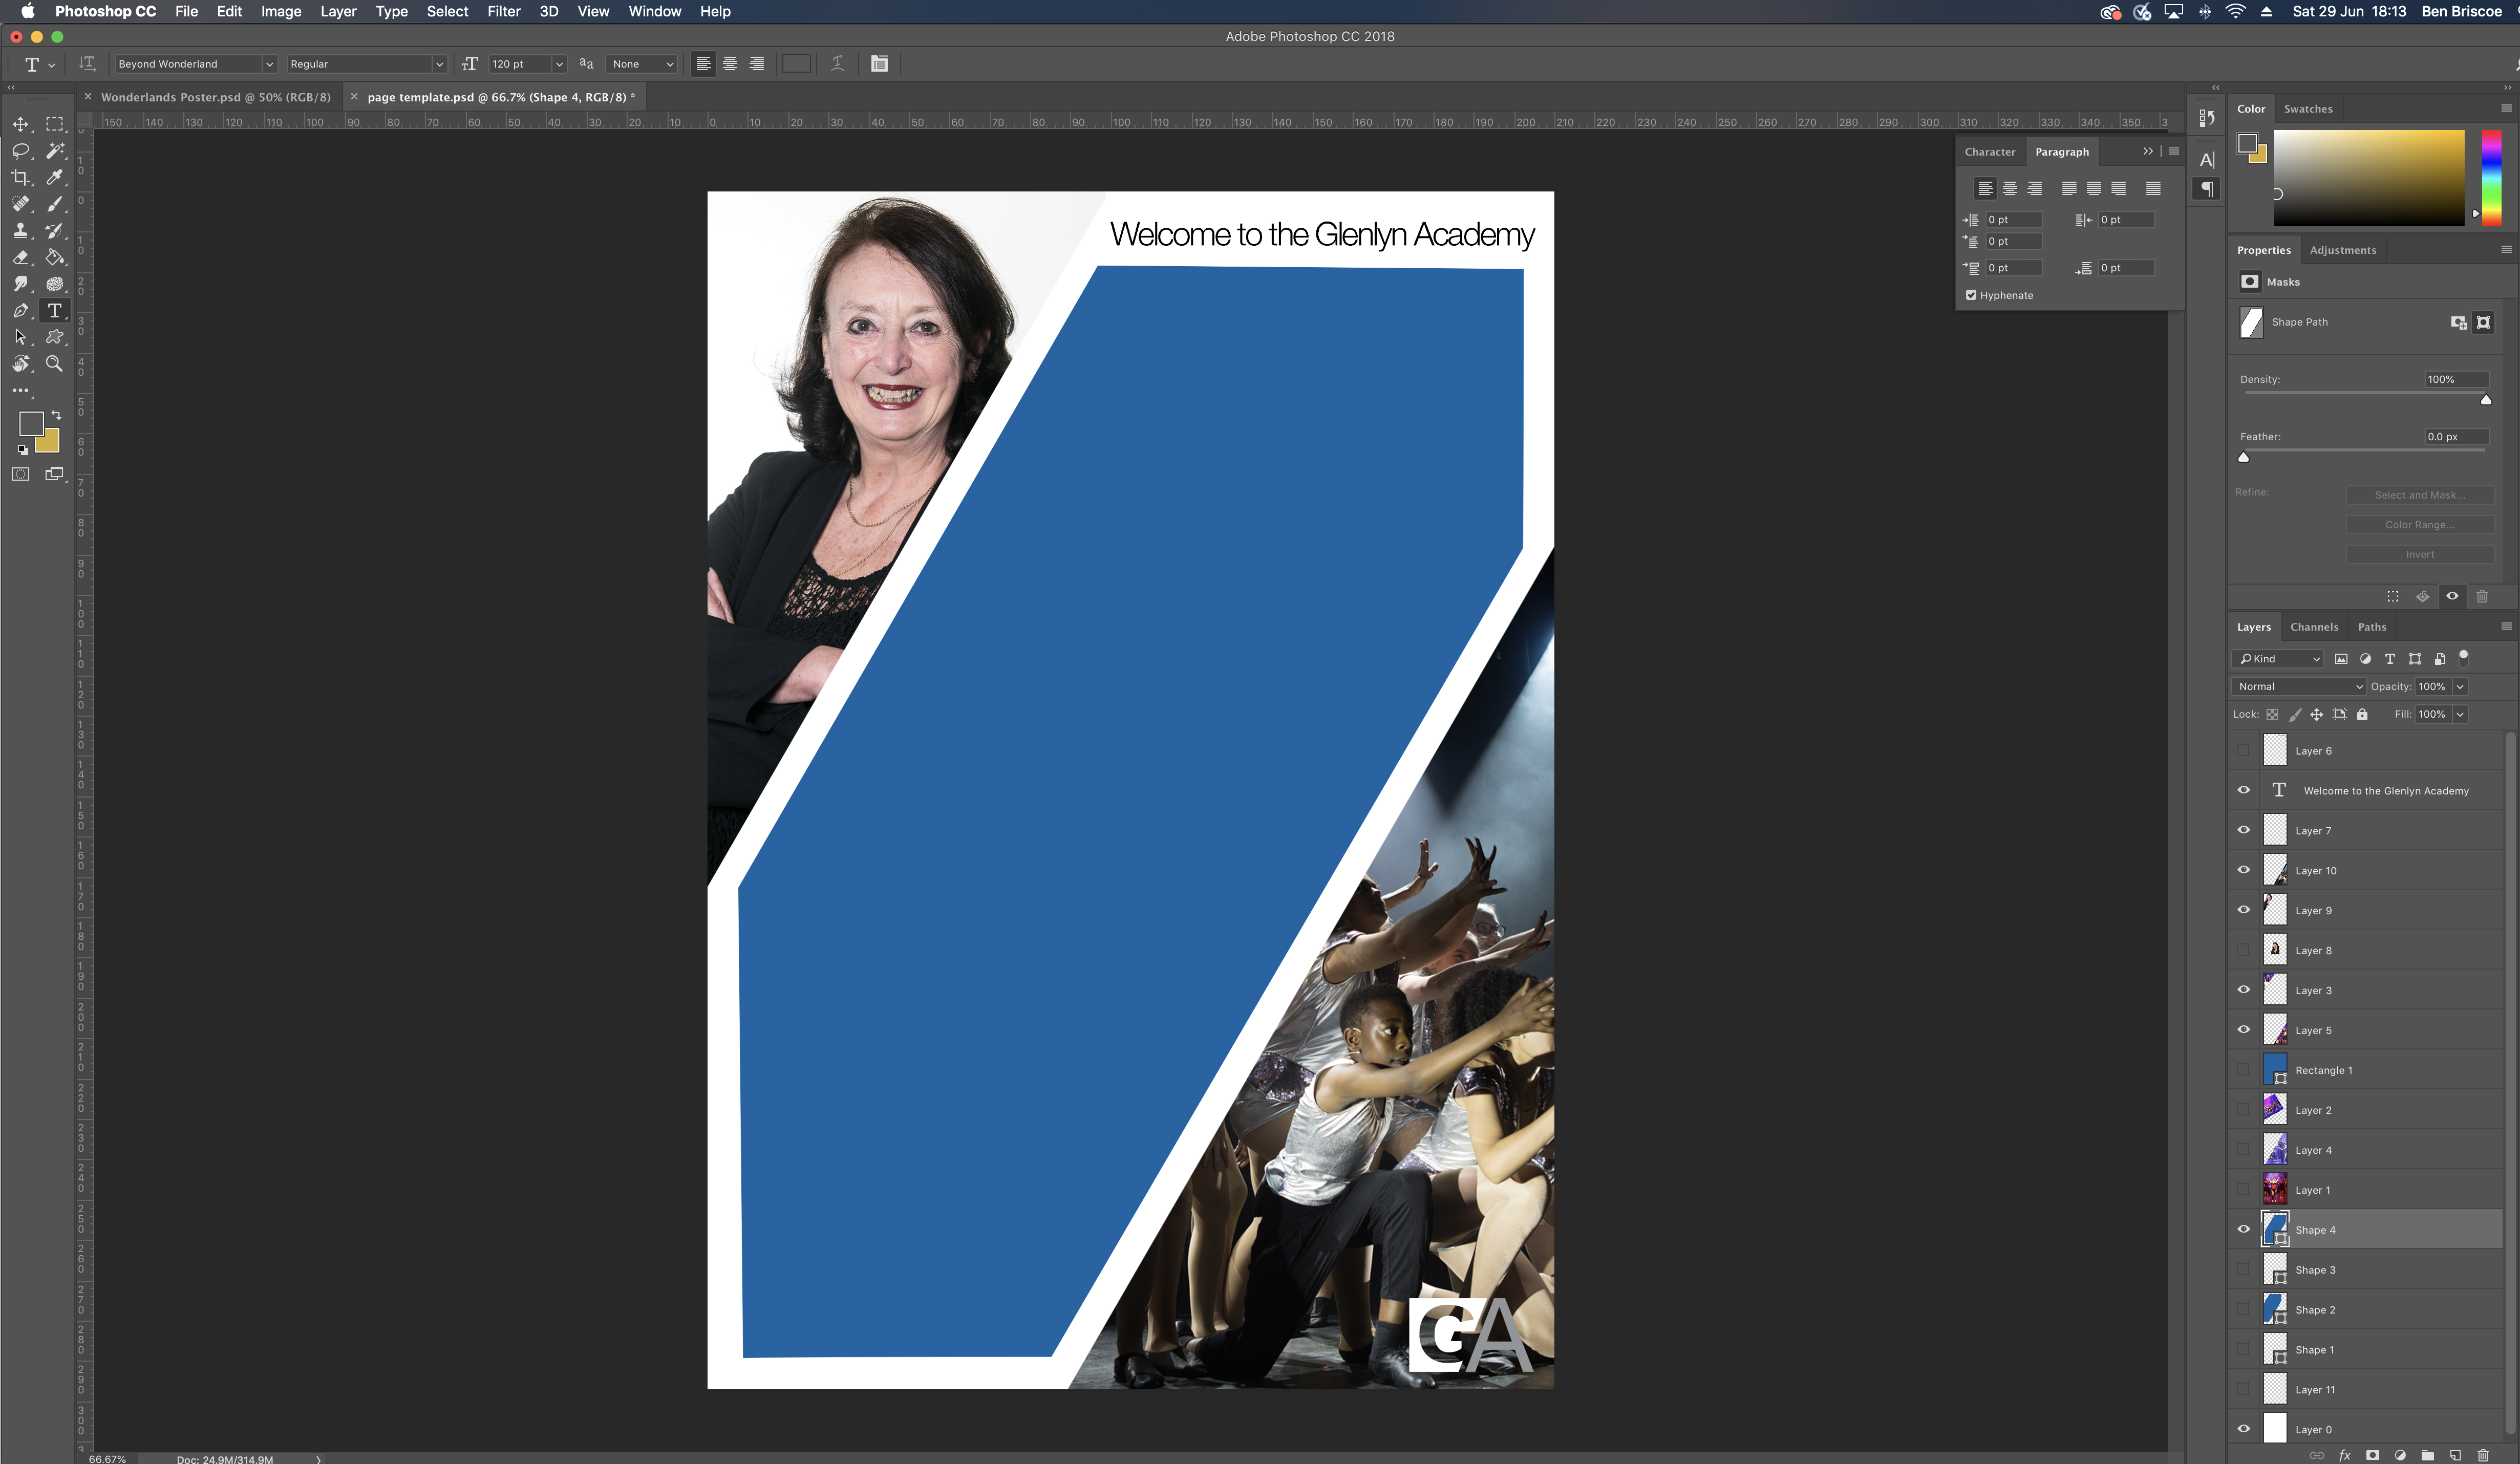Select the Pen tool
The image size is (2520, 1464).
tap(20, 311)
